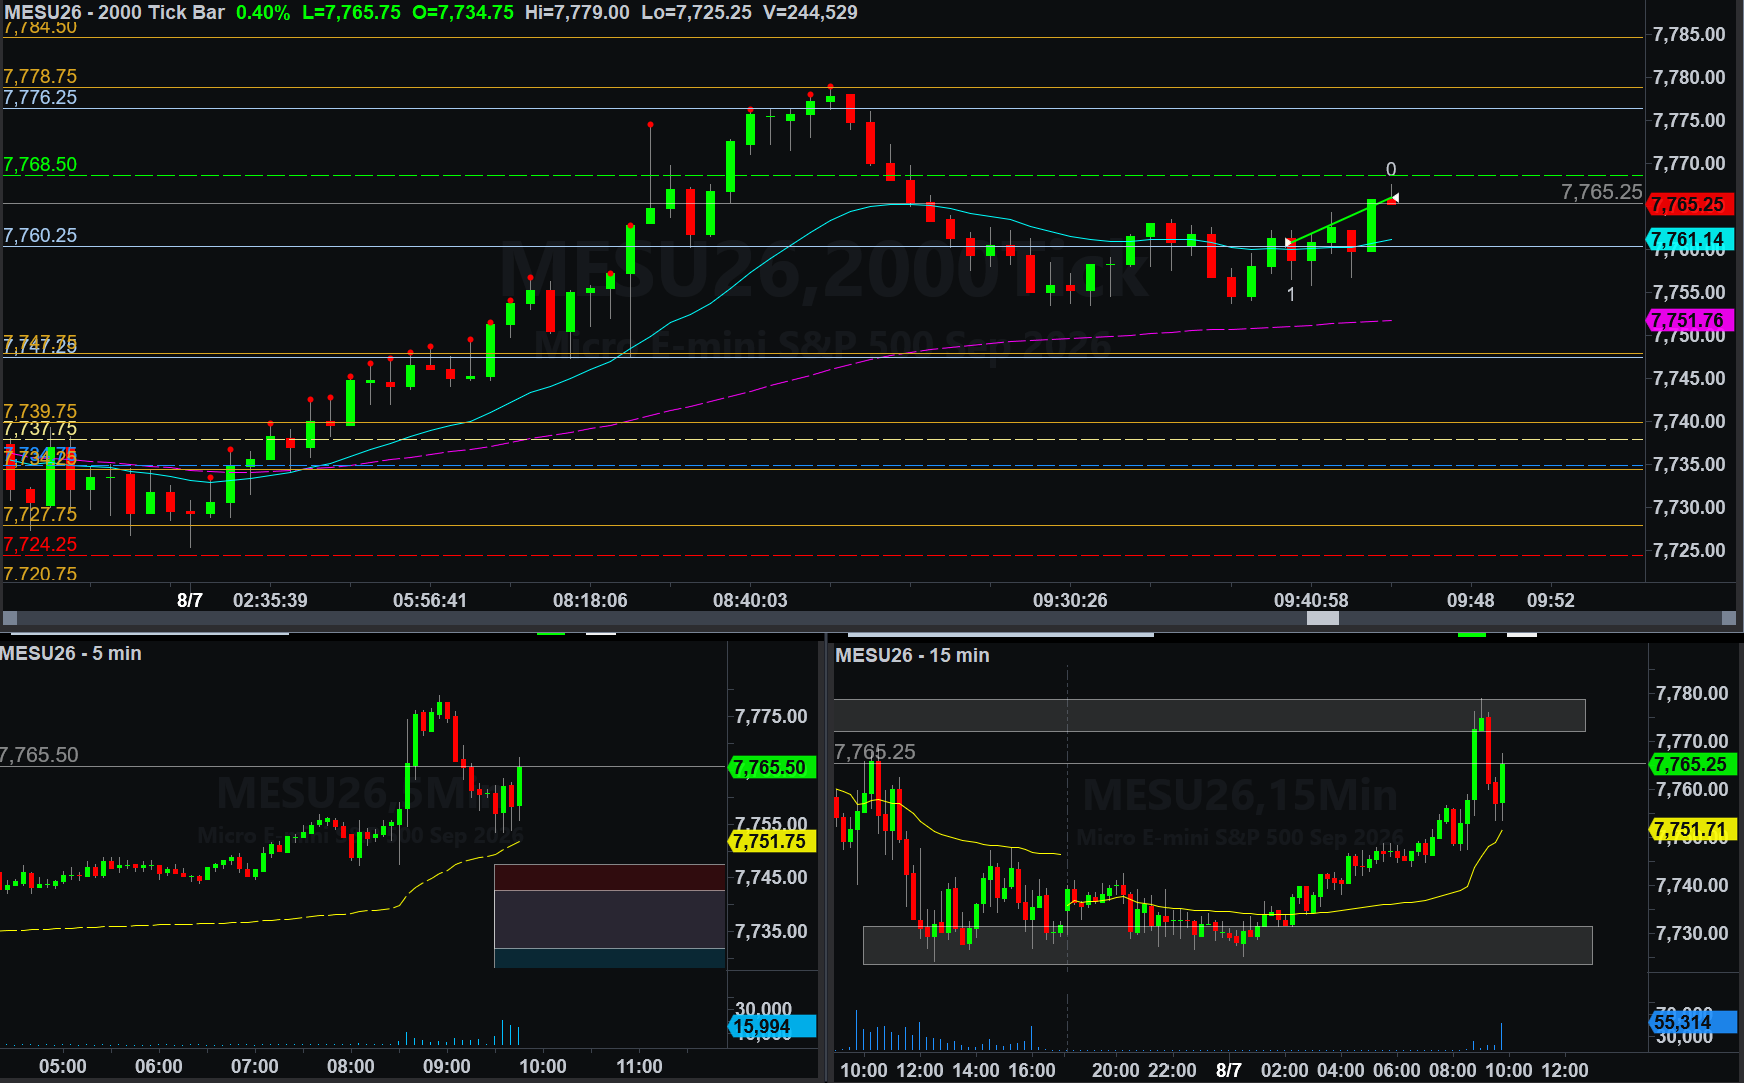The height and width of the screenshot is (1083, 1744).
Task: Click the L=7,765.75 last price in header
Action: click(351, 13)
